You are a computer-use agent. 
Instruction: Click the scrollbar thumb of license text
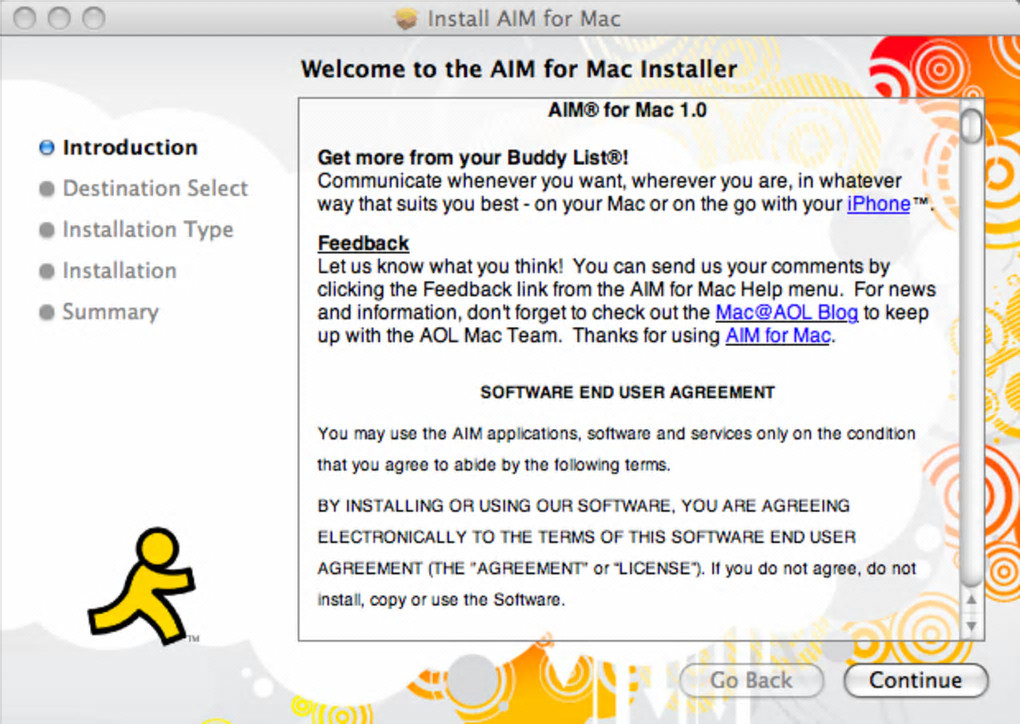[971, 126]
